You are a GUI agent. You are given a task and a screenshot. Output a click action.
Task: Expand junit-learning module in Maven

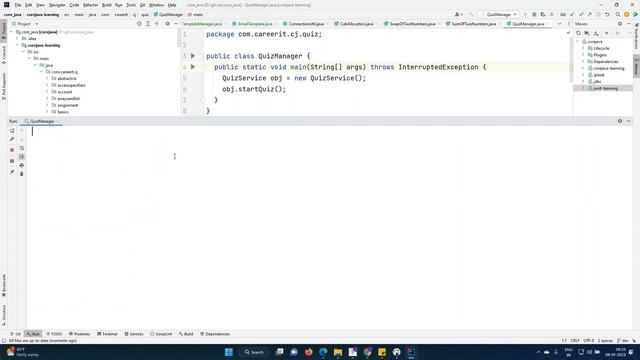point(583,88)
